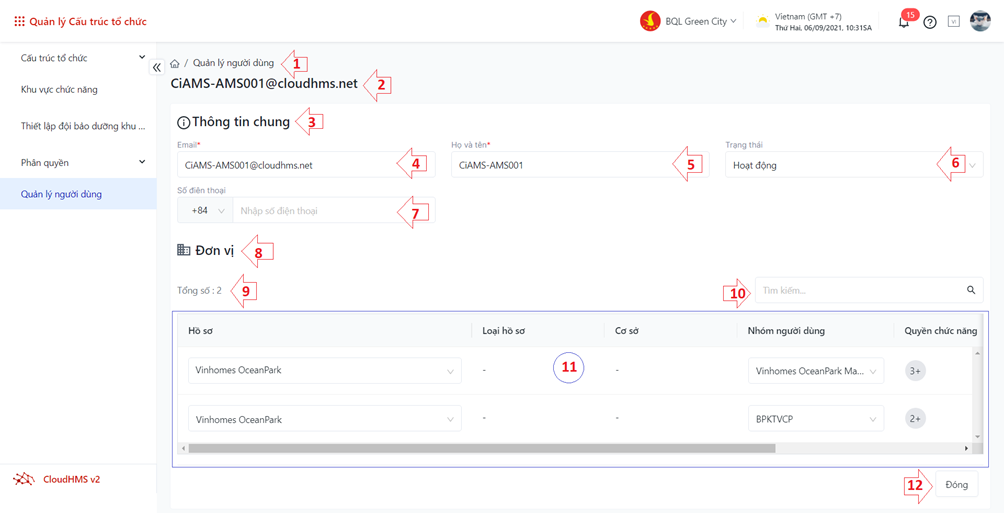Open the BQL Green City dropdown
This screenshot has height=513, width=1004.
[688, 21]
